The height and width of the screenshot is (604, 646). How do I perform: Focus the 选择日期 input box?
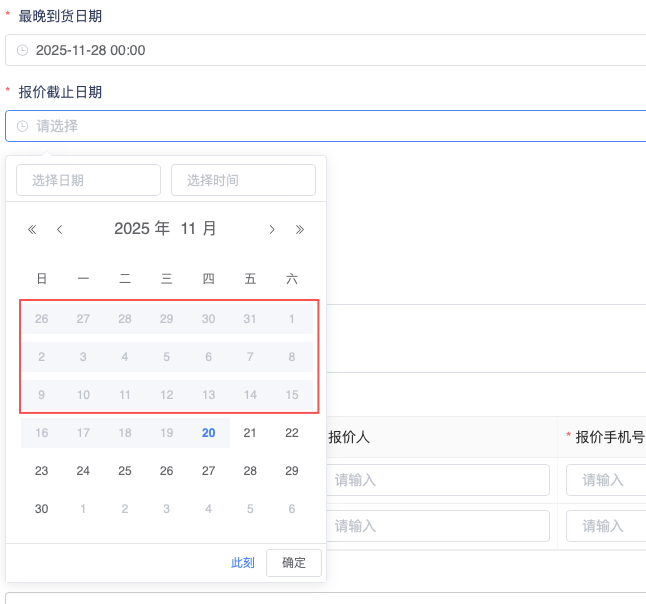88,180
